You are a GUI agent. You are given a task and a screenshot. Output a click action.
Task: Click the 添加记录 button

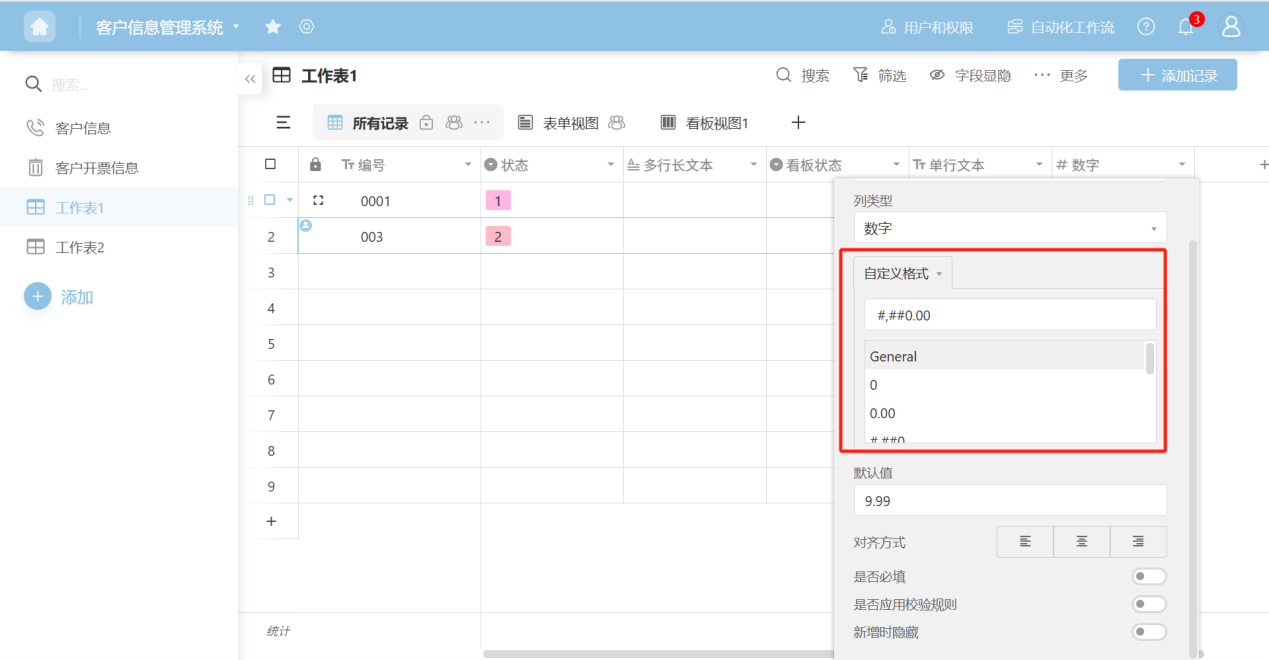coord(1177,75)
